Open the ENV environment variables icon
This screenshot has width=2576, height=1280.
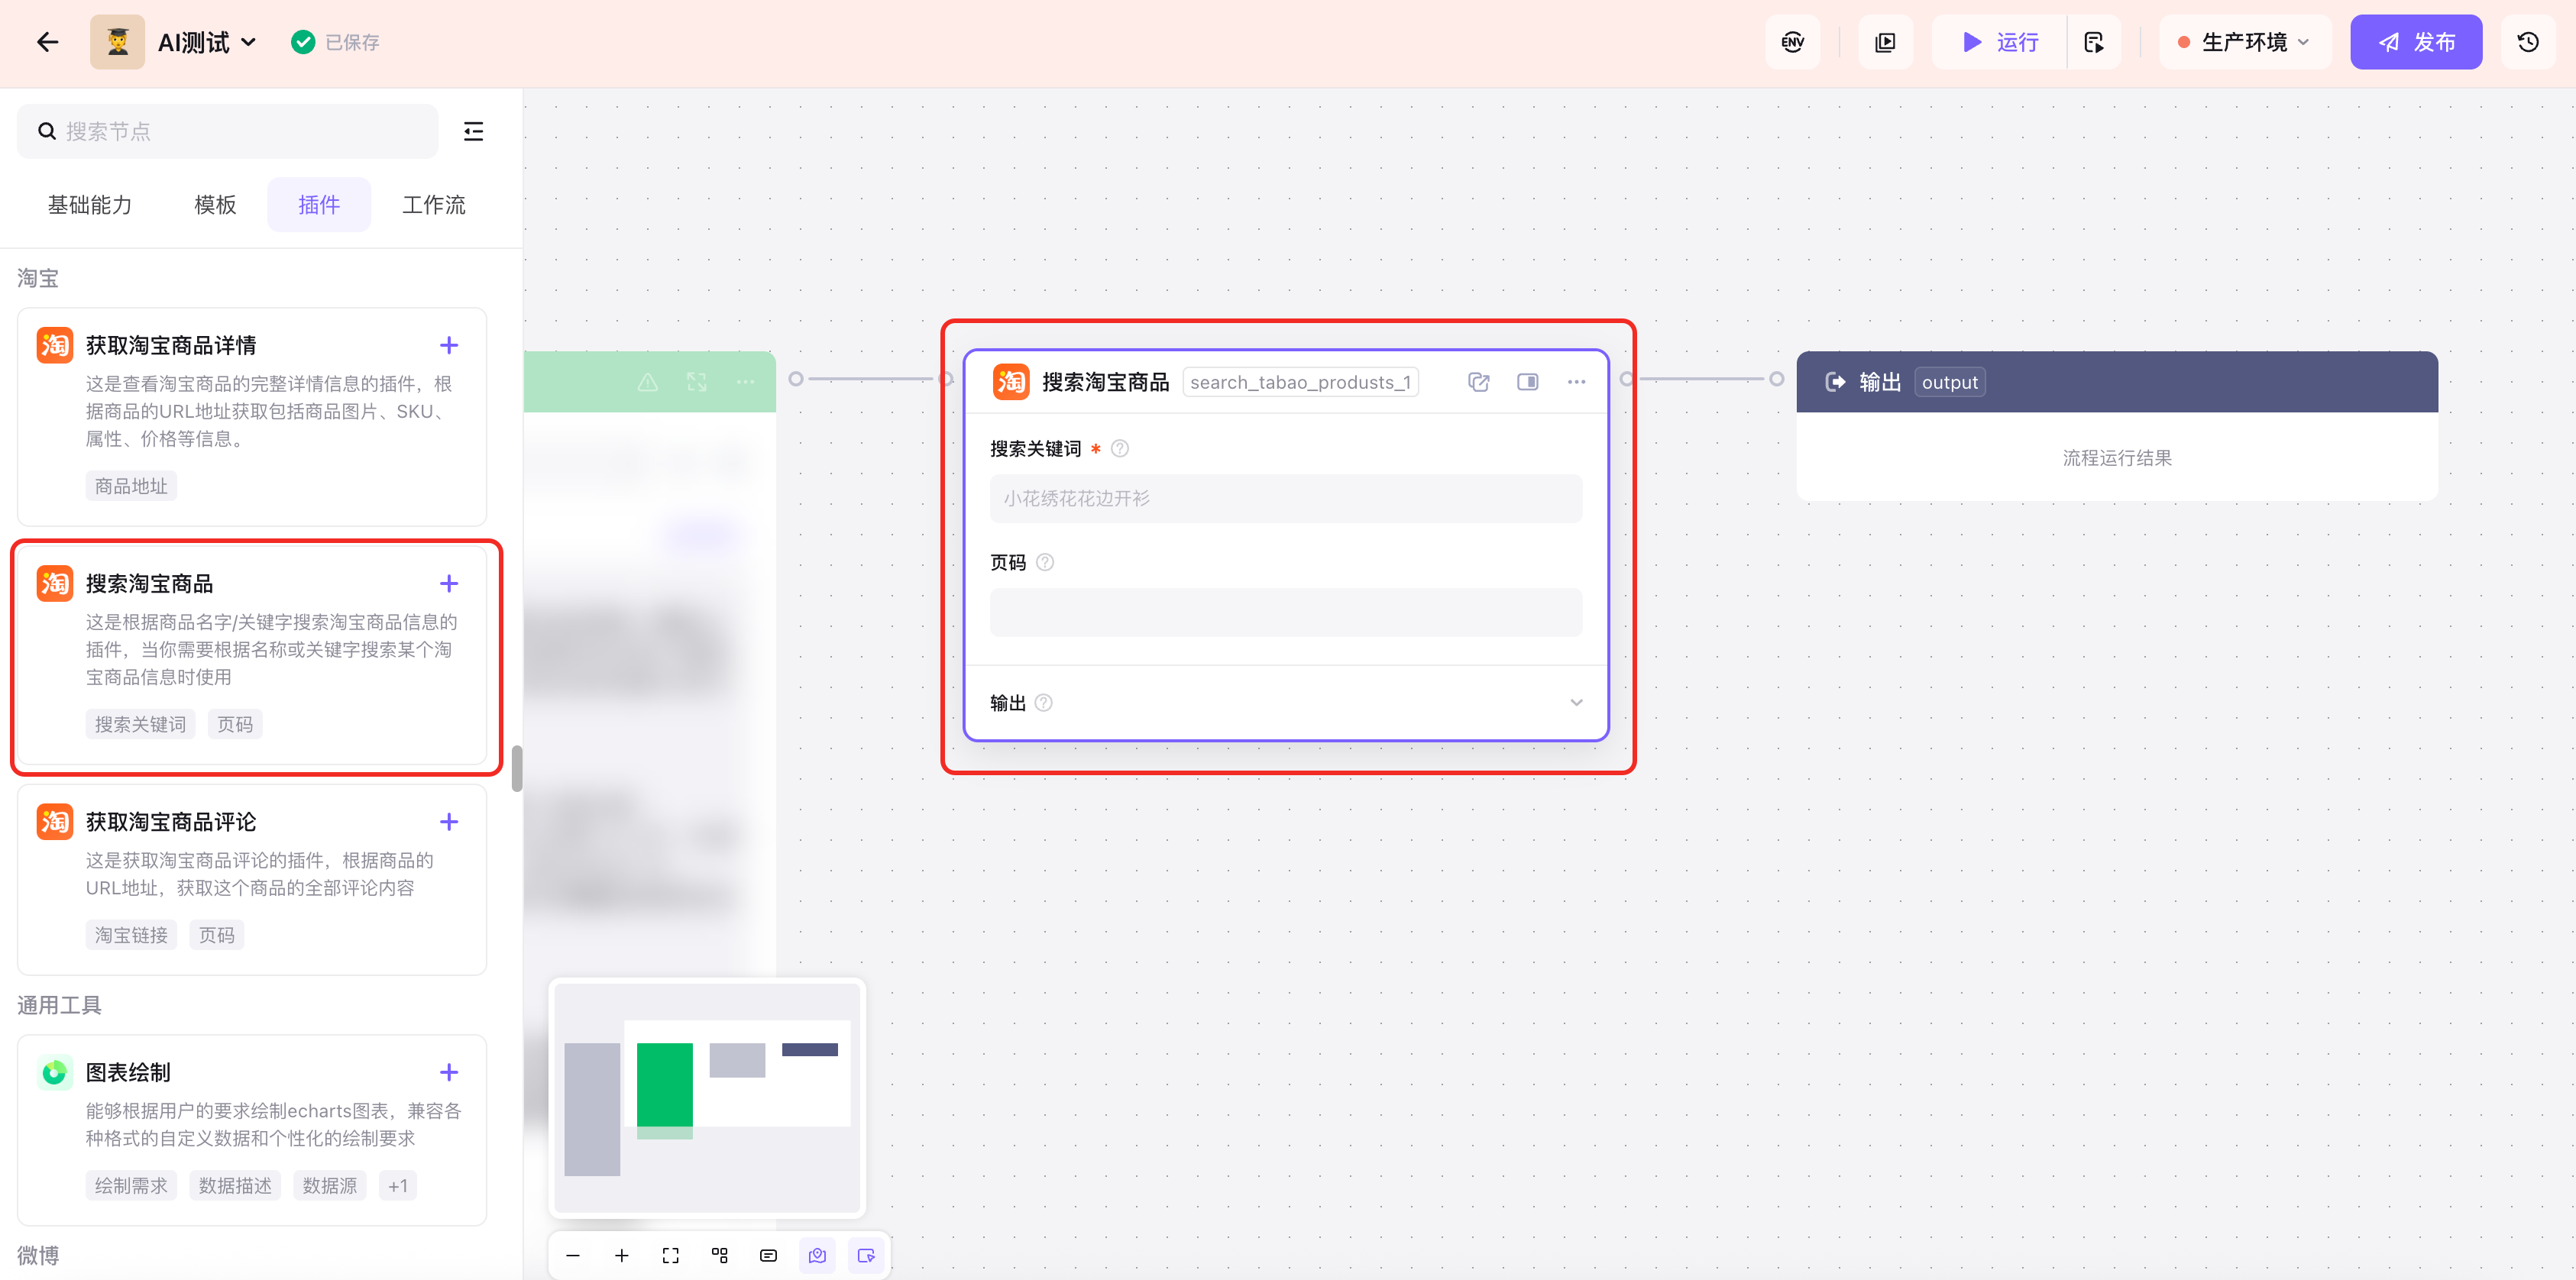pos(1792,42)
